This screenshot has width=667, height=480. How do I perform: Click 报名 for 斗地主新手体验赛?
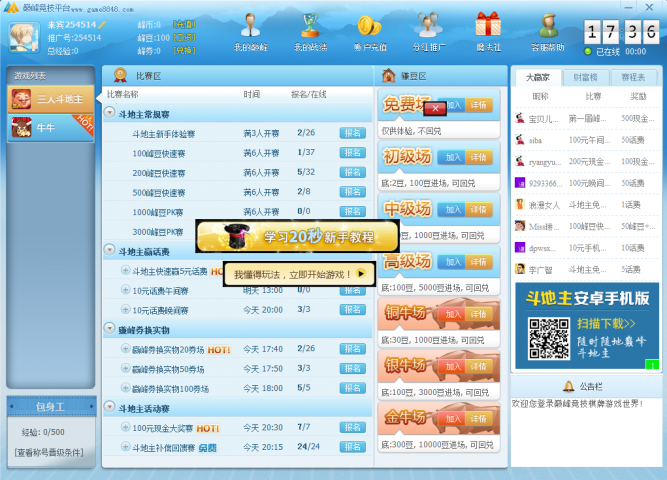353,133
